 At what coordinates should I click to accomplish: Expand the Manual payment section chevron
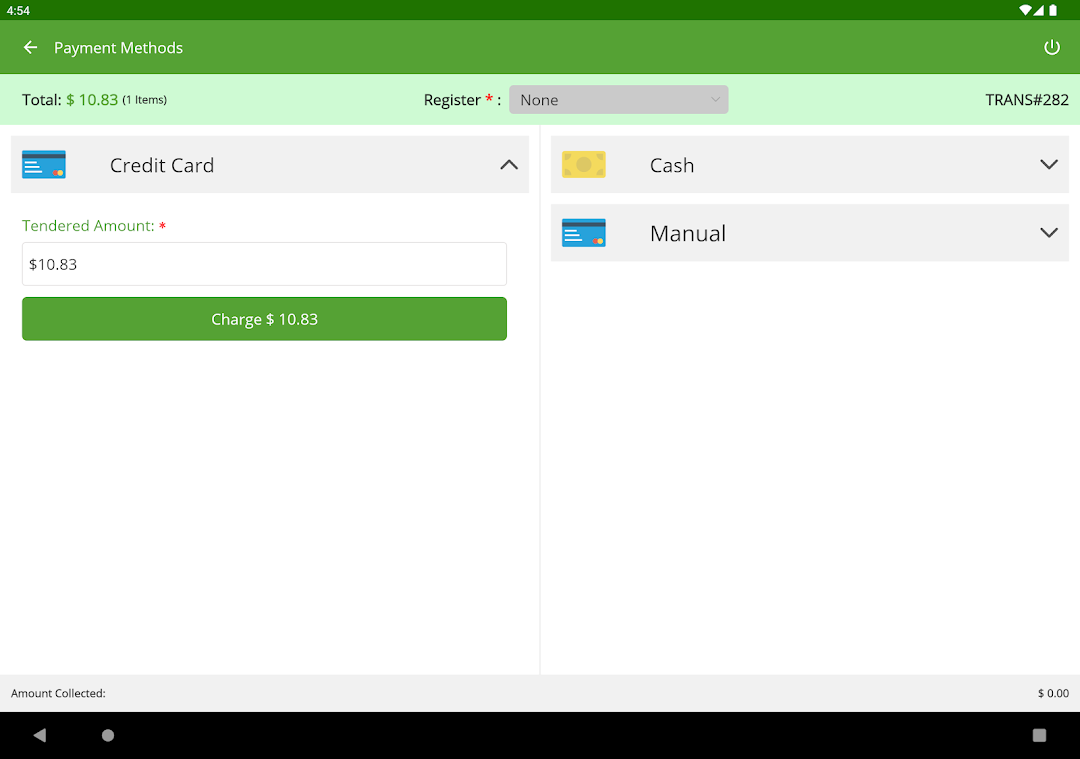1048,233
